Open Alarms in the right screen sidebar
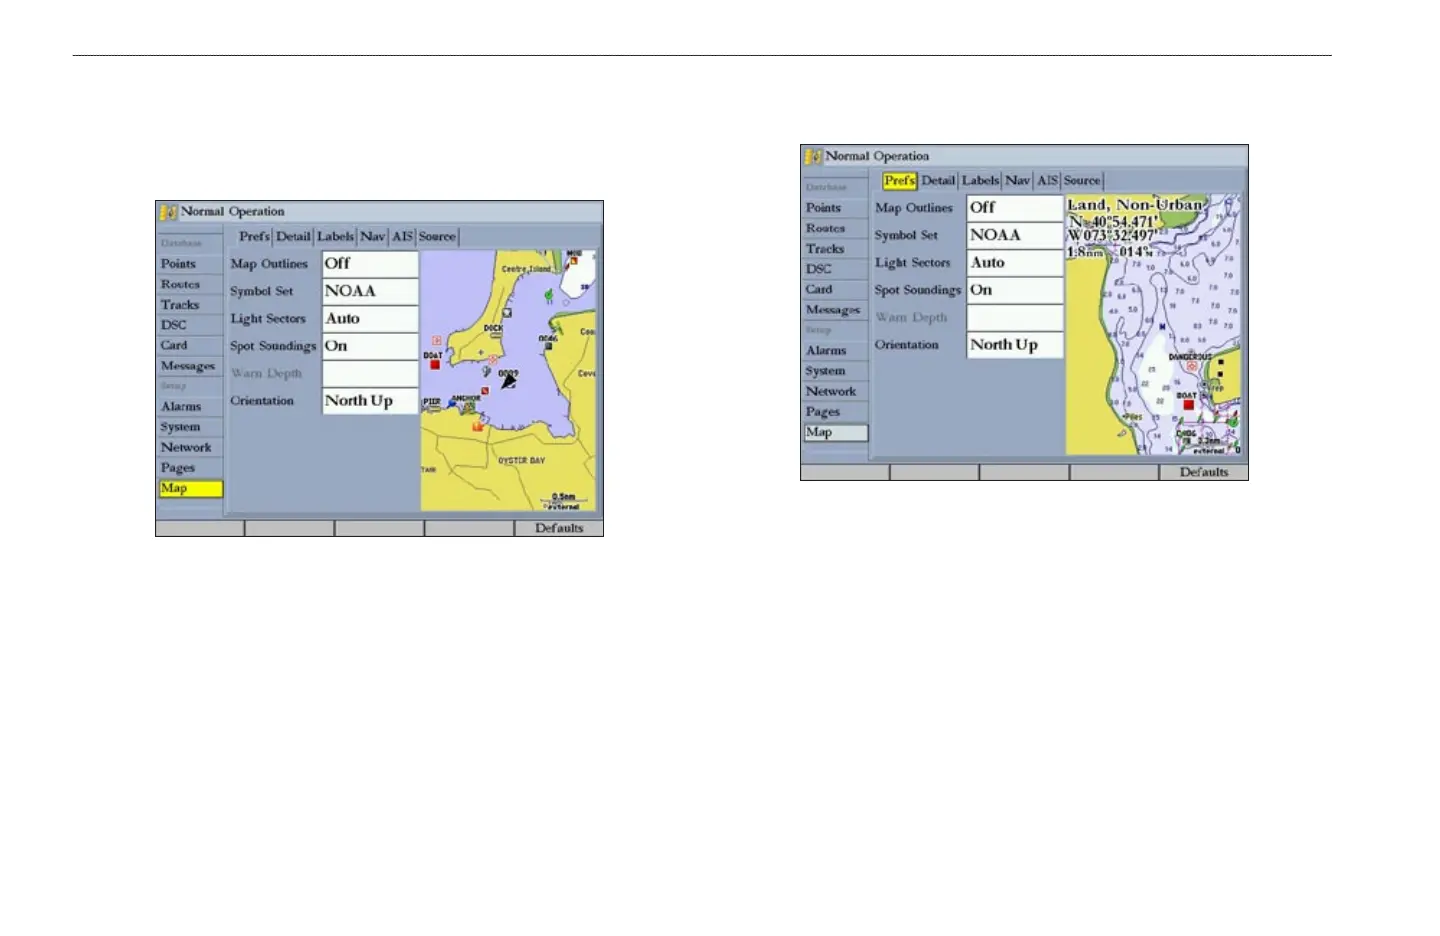 [835, 351]
